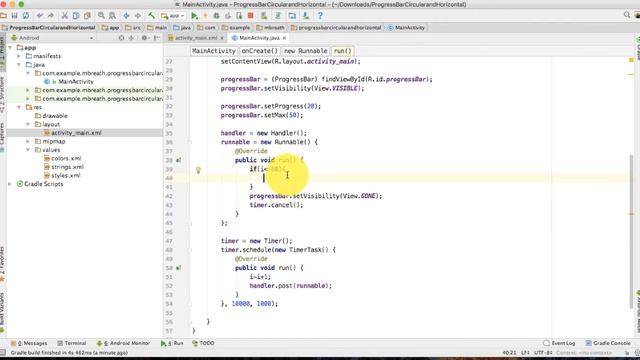Collapse the java folder node
This screenshot has height=360, width=640.
pos(19,65)
